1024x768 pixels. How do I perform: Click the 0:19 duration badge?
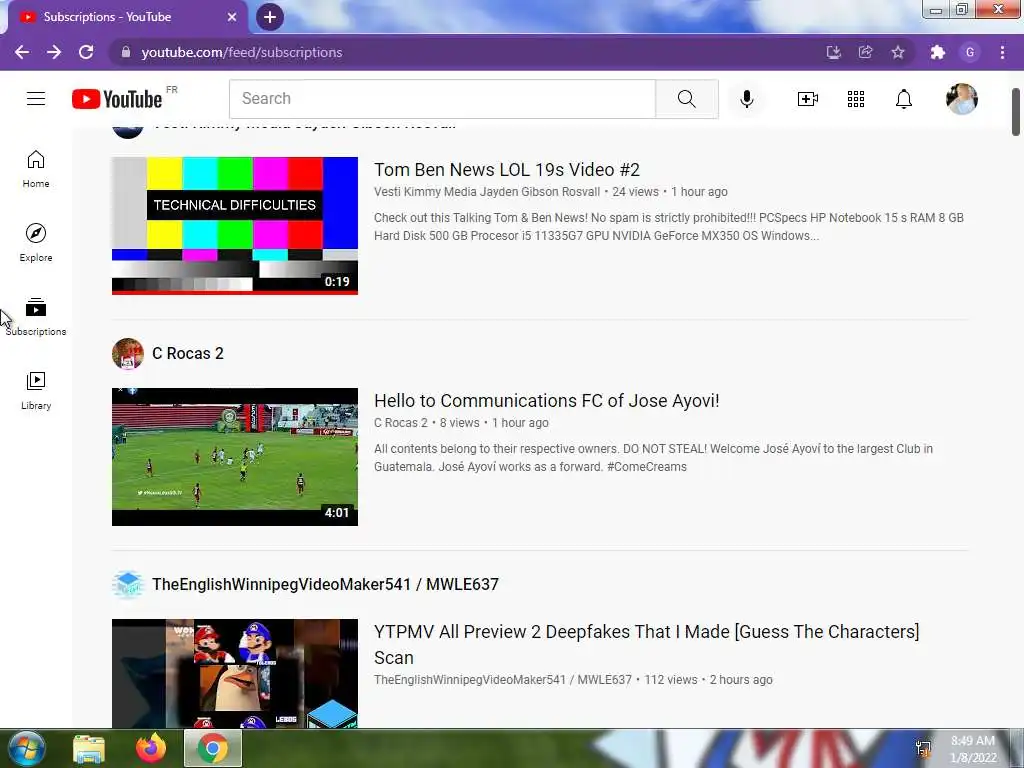(337, 281)
